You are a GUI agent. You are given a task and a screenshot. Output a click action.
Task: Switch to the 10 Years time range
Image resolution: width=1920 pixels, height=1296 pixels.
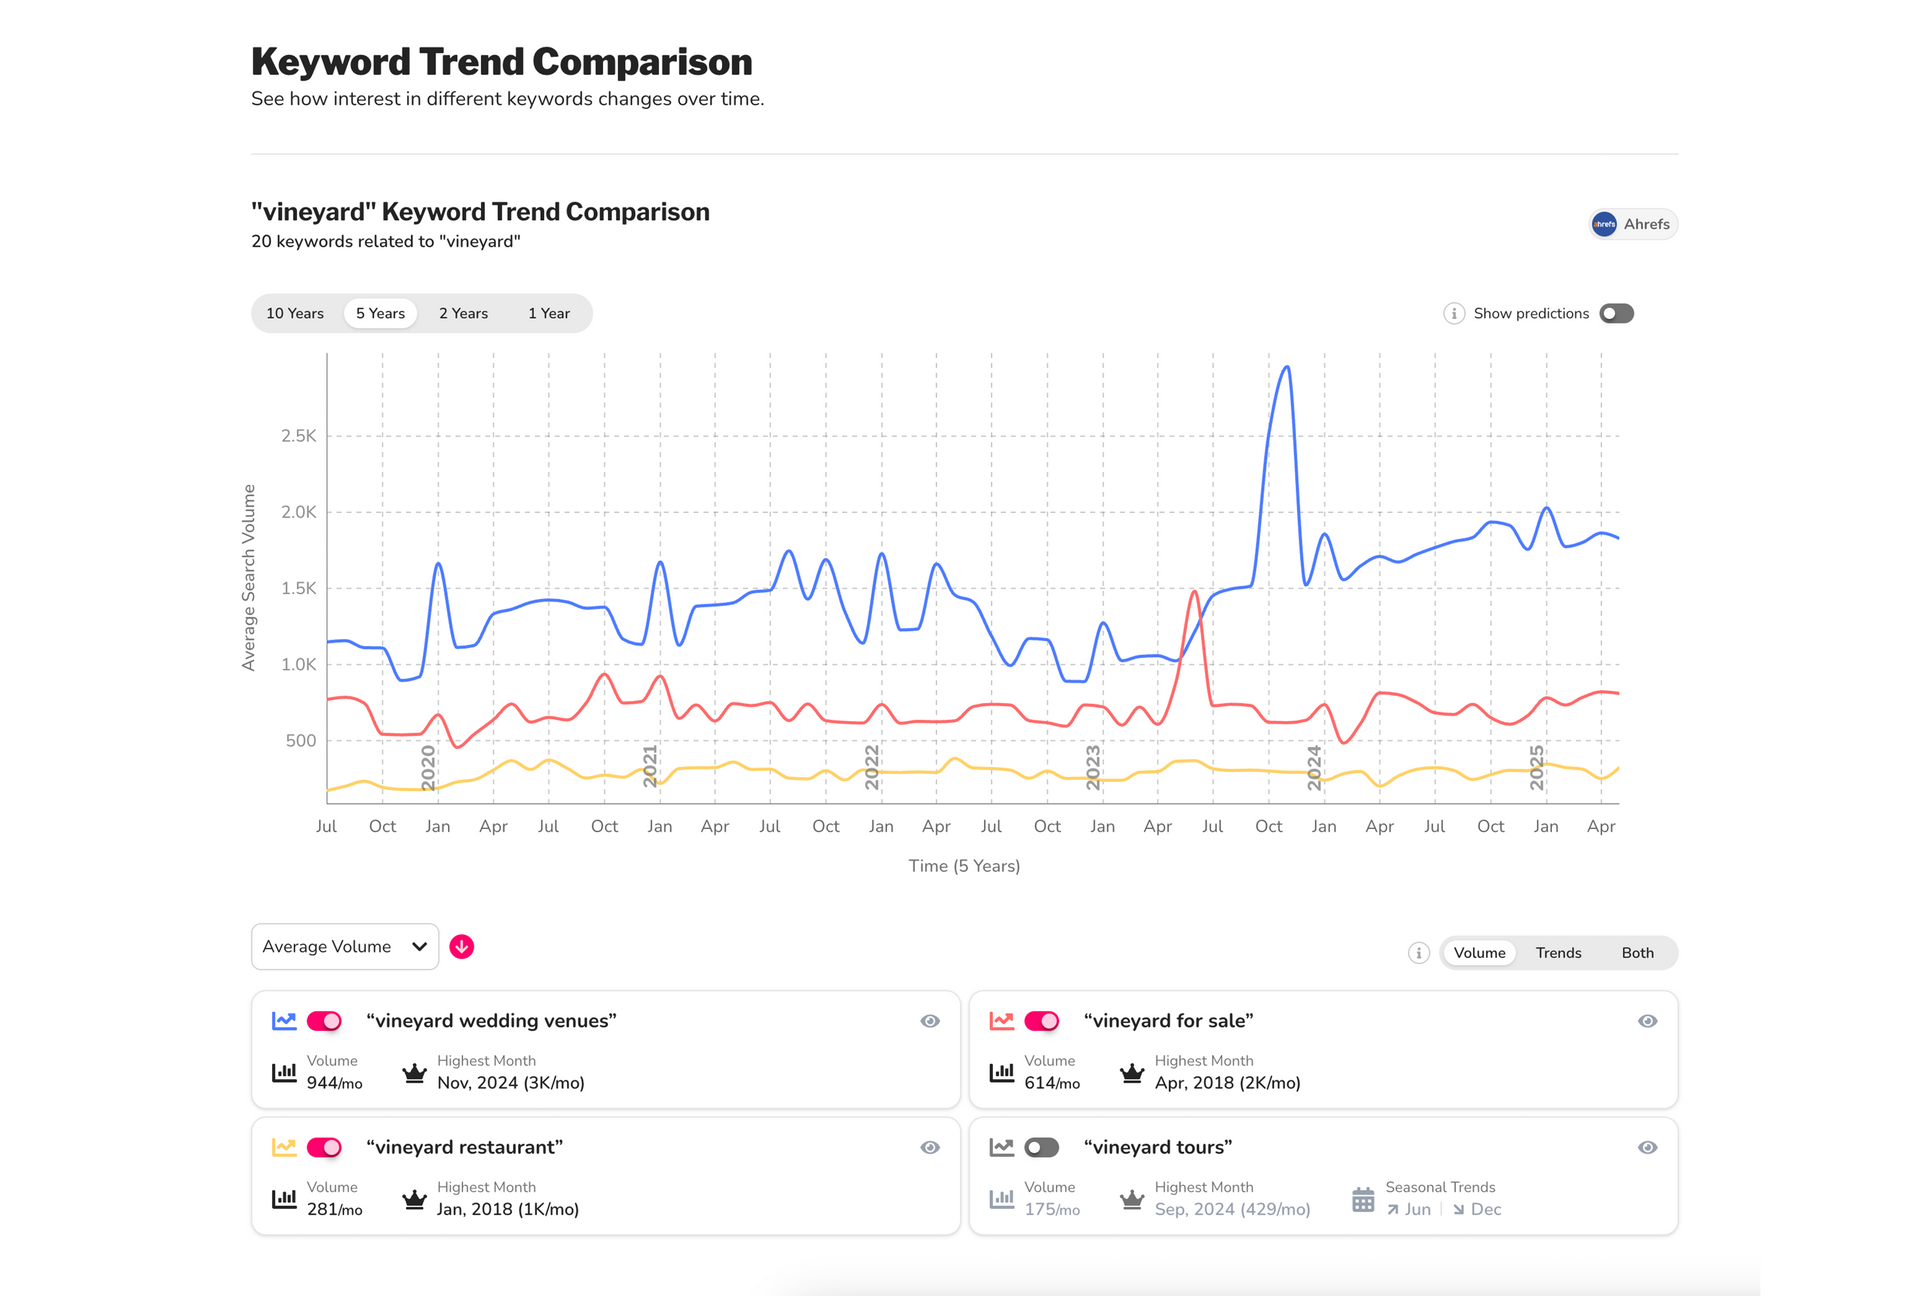point(295,313)
